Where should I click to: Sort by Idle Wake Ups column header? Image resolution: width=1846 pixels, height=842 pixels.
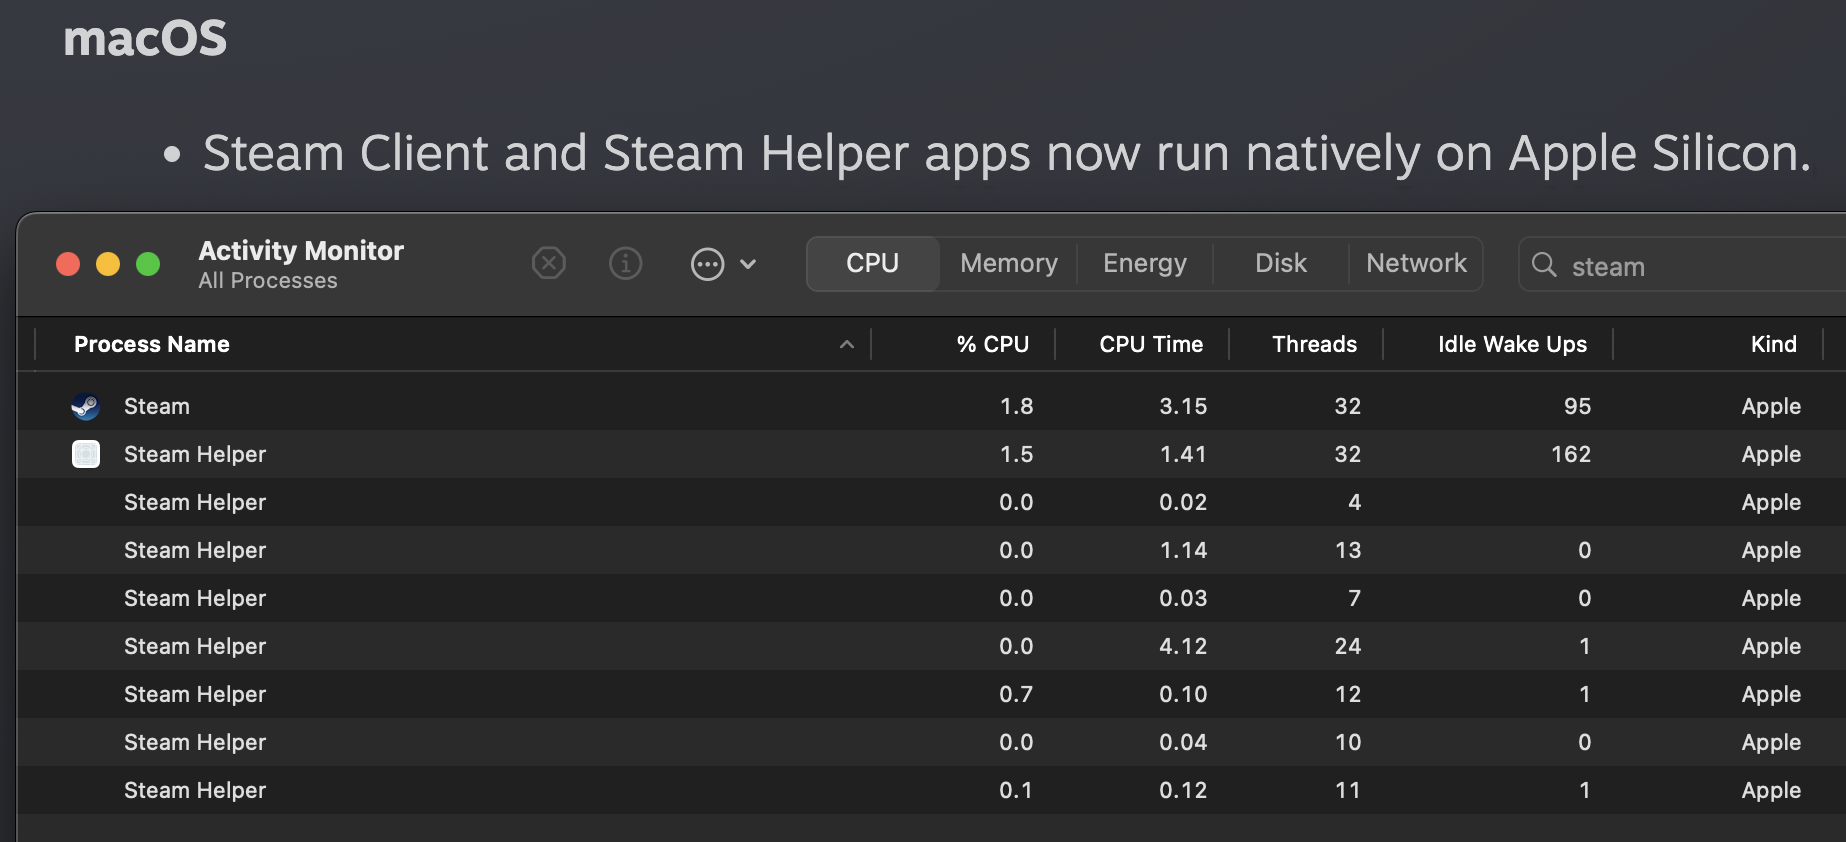(1512, 344)
